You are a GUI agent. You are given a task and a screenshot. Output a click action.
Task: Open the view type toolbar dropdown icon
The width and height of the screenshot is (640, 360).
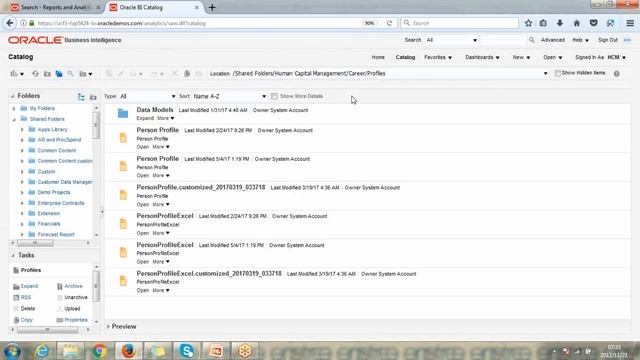click(17, 74)
